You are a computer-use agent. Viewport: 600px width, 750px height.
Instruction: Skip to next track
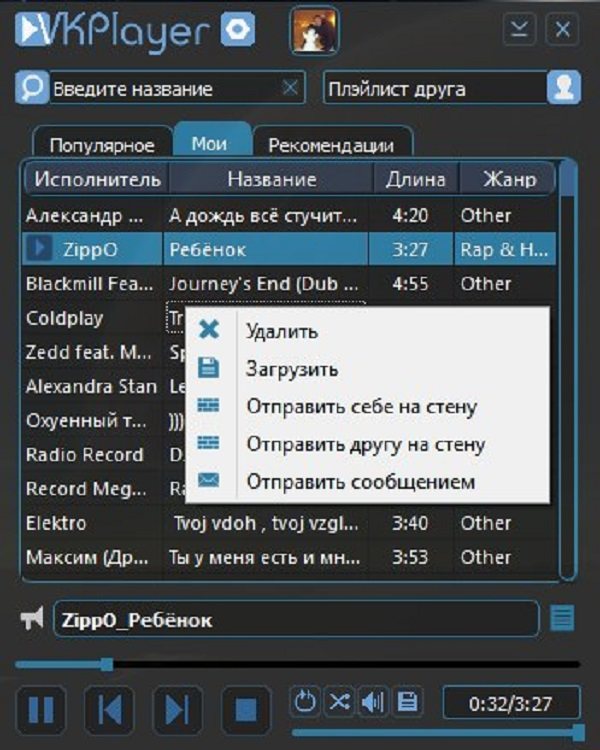point(177,710)
